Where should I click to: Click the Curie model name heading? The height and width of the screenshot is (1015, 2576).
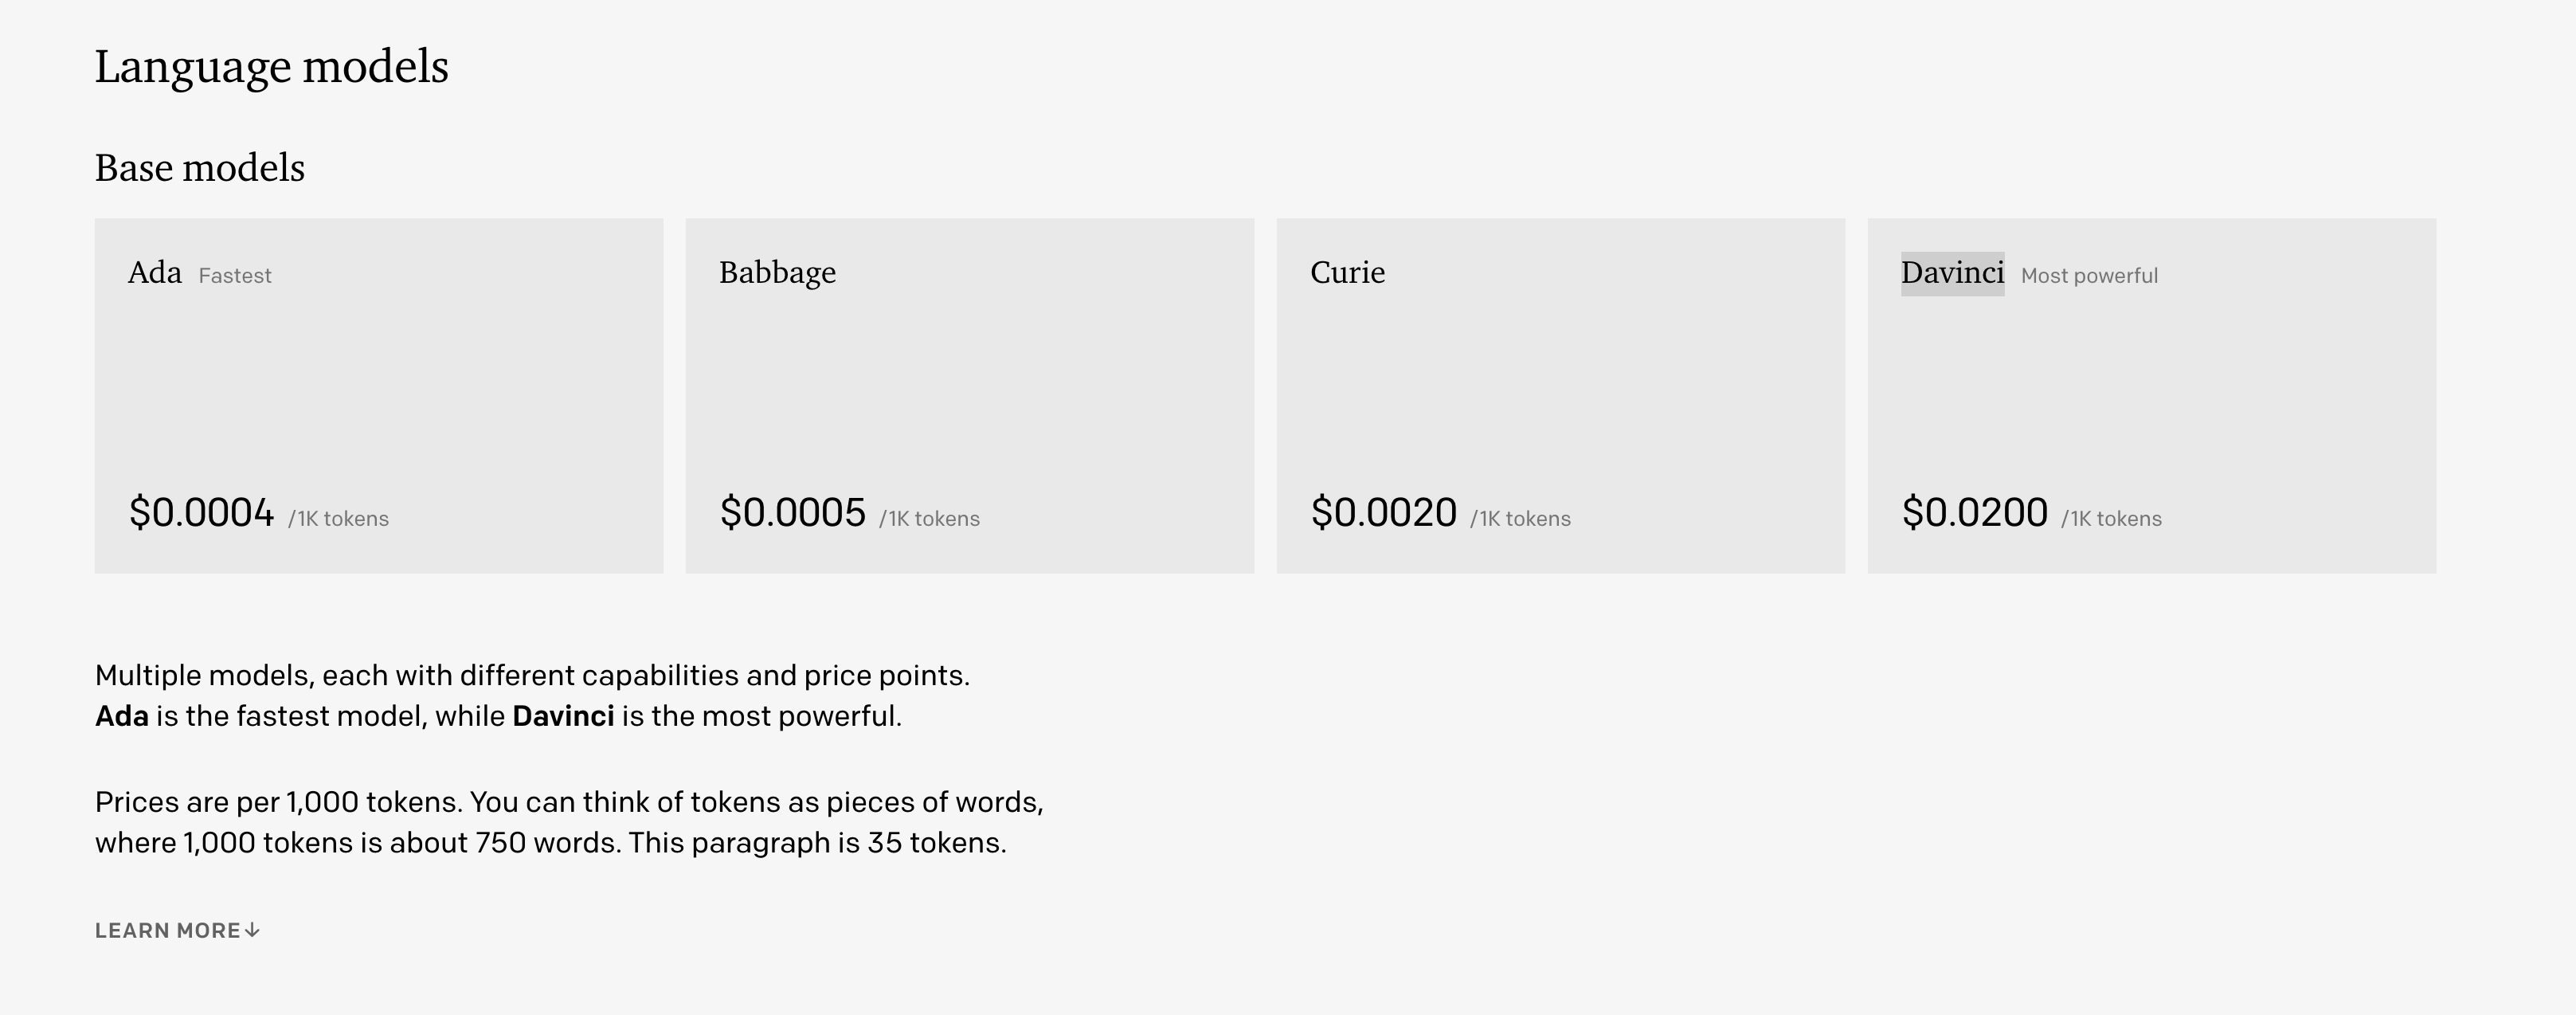coord(1348,273)
